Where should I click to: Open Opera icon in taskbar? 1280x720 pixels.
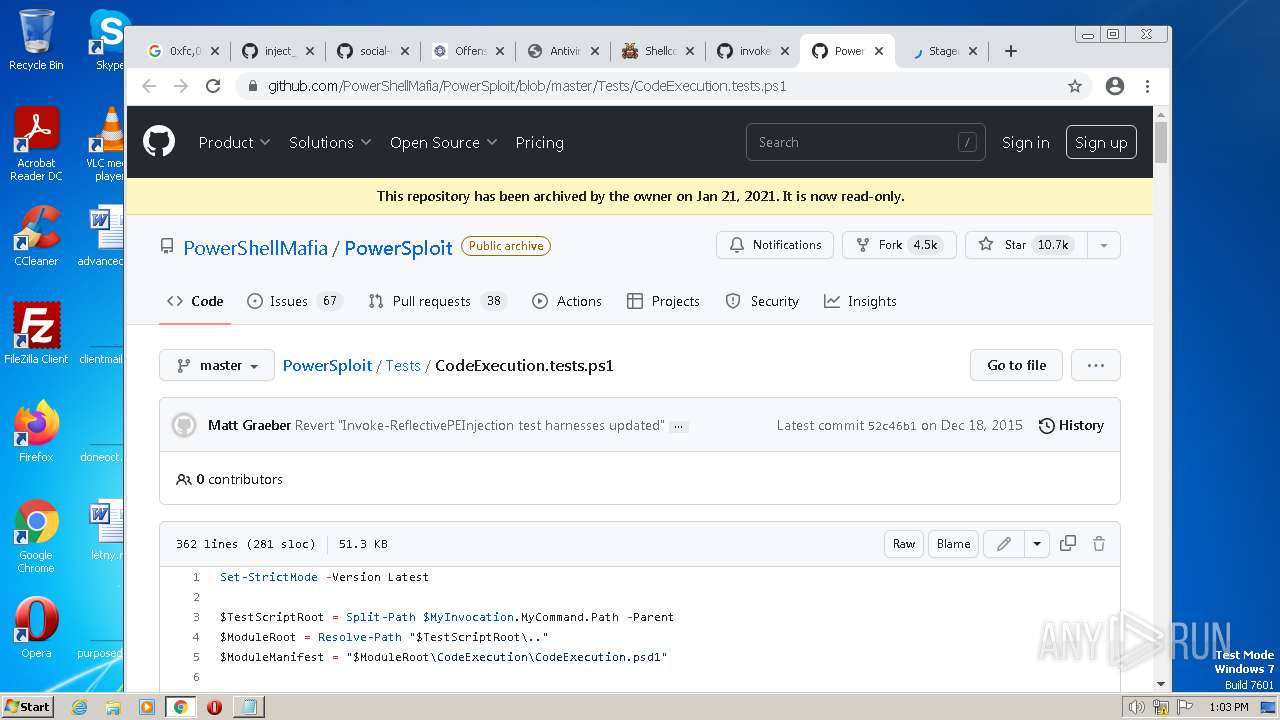[x=214, y=707]
